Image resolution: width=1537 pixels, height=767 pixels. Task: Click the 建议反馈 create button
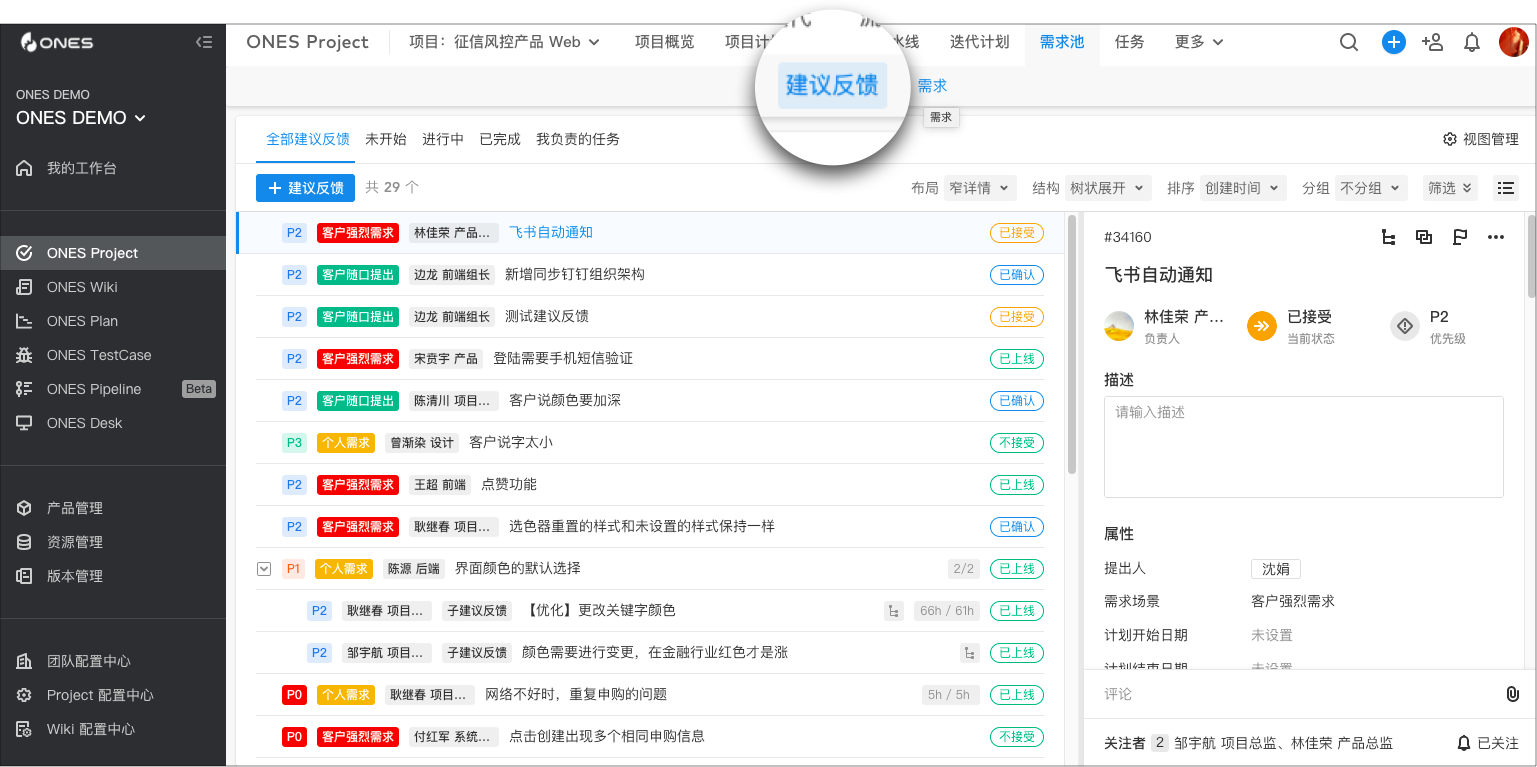tap(305, 187)
